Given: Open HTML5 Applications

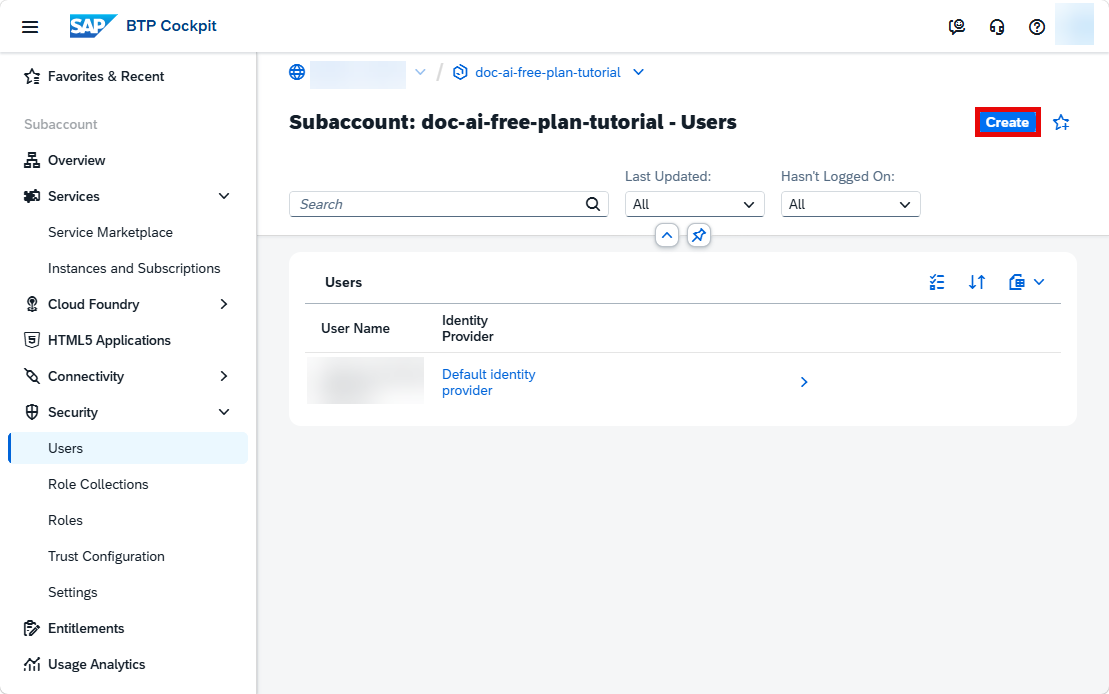Looking at the screenshot, I should 109,340.
